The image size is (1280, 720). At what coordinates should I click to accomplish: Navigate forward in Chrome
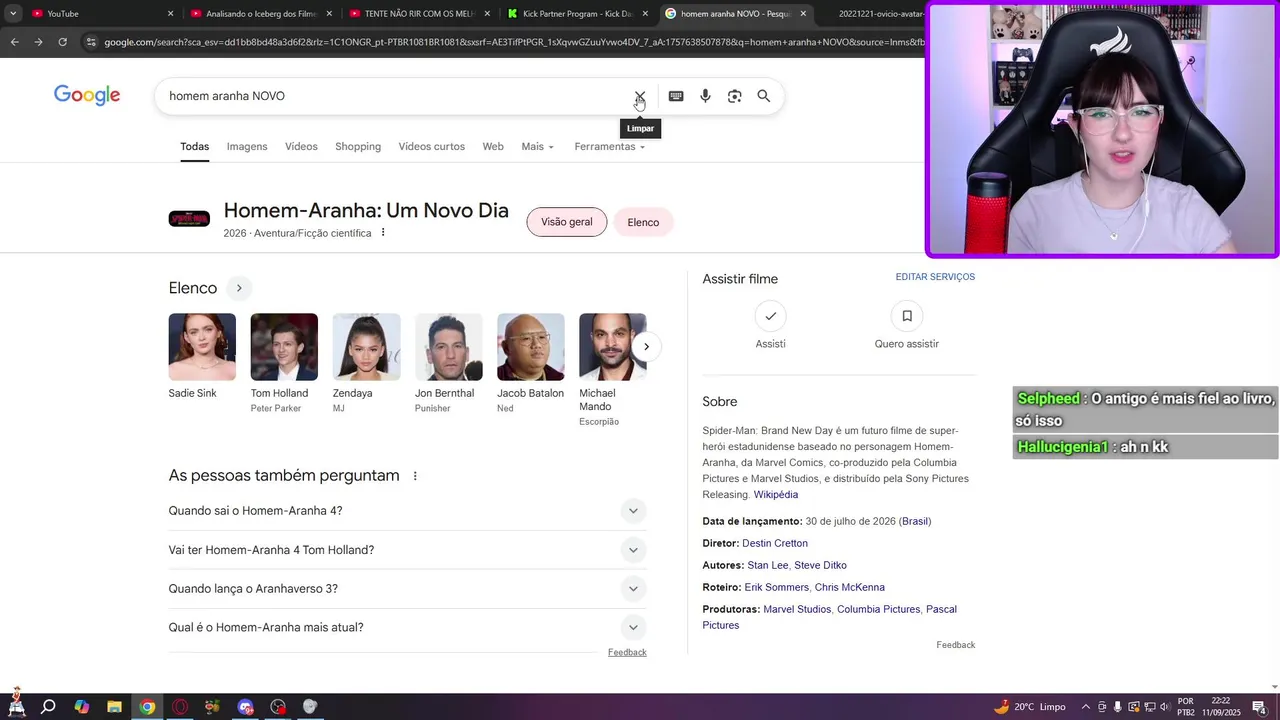pyautogui.click(x=38, y=42)
